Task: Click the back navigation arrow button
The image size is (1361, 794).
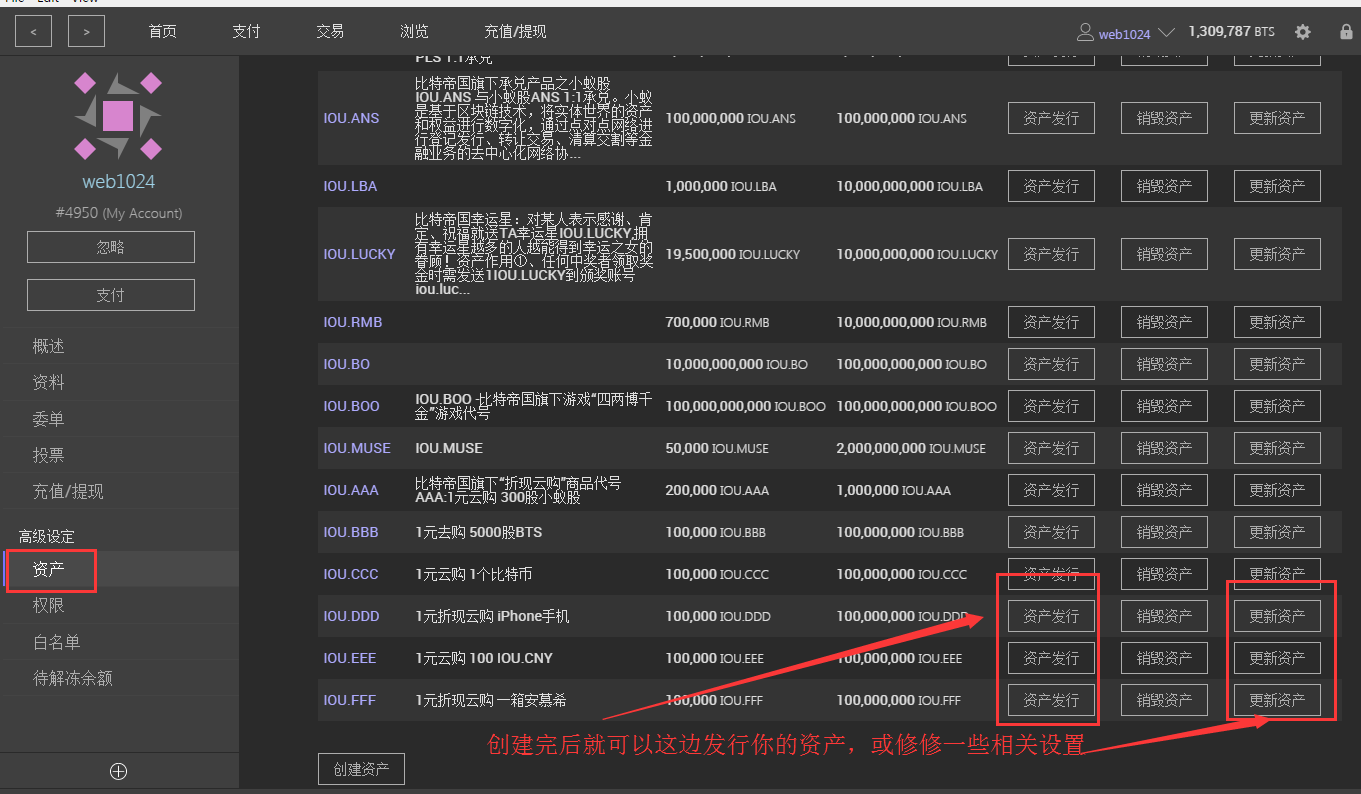Action: point(33,32)
